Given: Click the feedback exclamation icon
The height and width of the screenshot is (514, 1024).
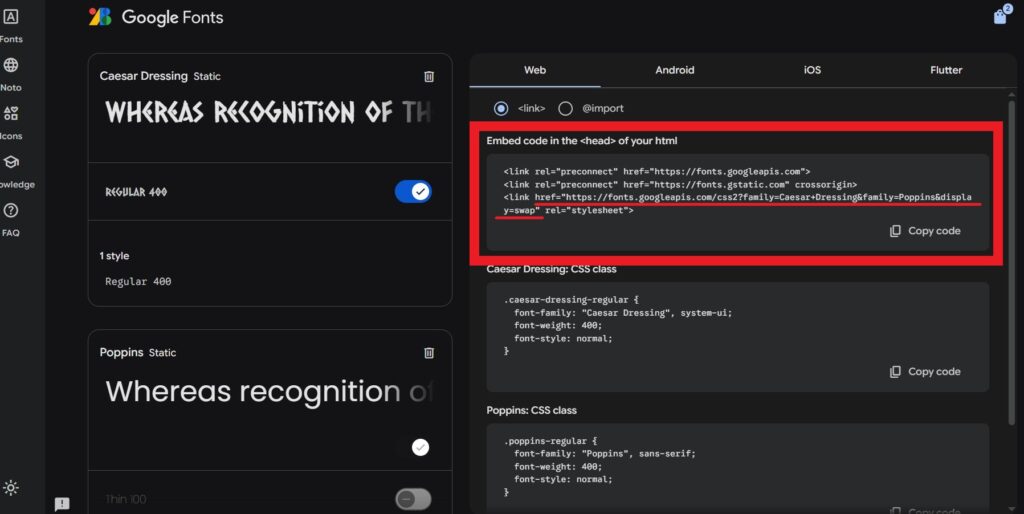Looking at the screenshot, I should [62, 504].
